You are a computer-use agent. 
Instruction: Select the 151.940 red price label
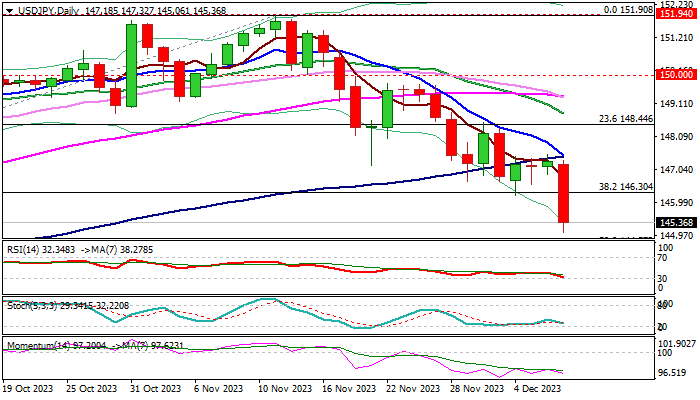coord(676,13)
